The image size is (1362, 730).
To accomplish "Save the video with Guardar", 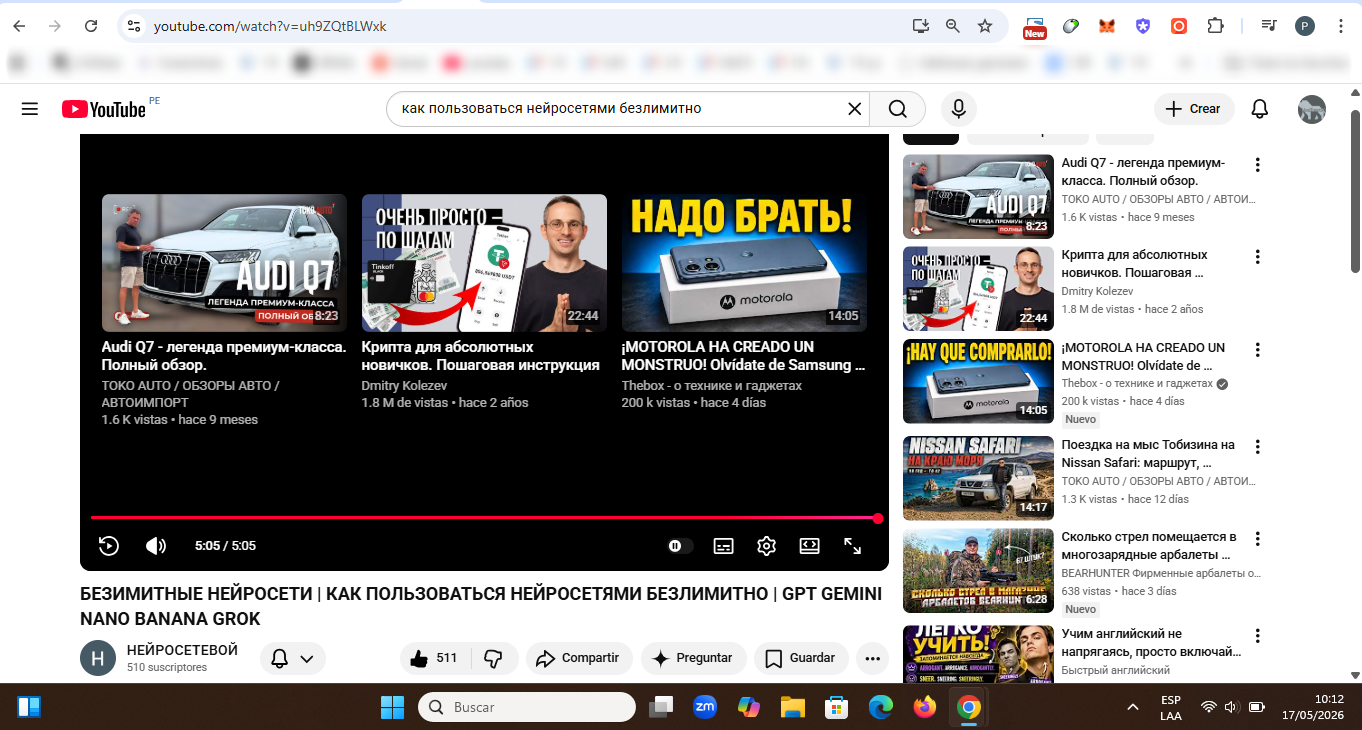I will 800,658.
